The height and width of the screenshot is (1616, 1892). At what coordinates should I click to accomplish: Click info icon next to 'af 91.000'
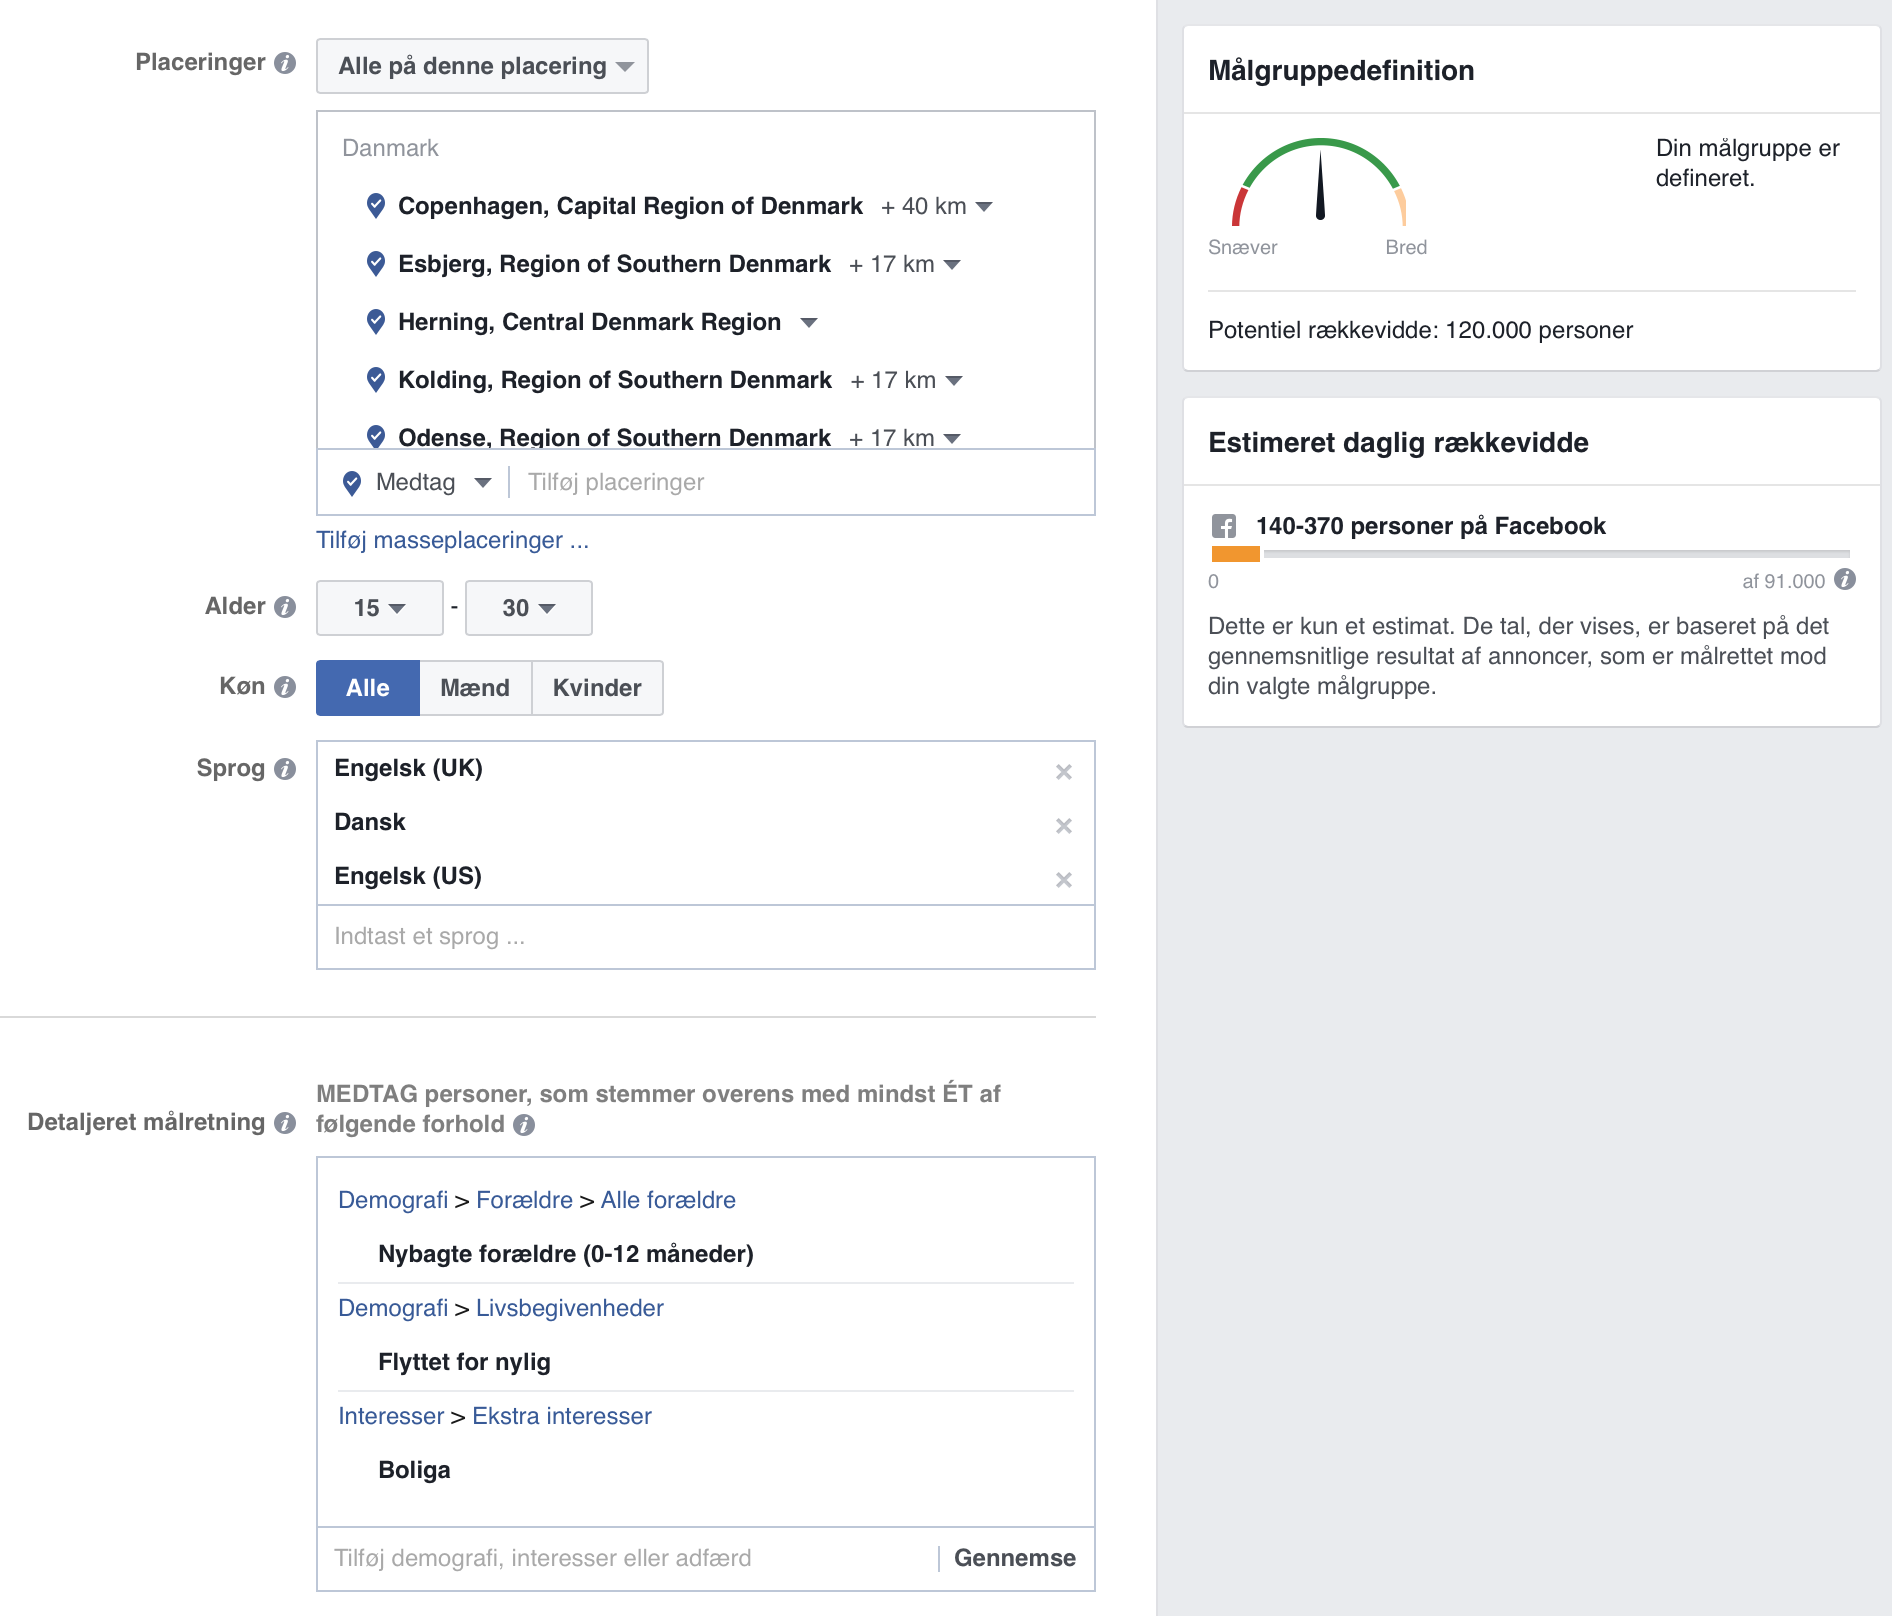point(1845,580)
